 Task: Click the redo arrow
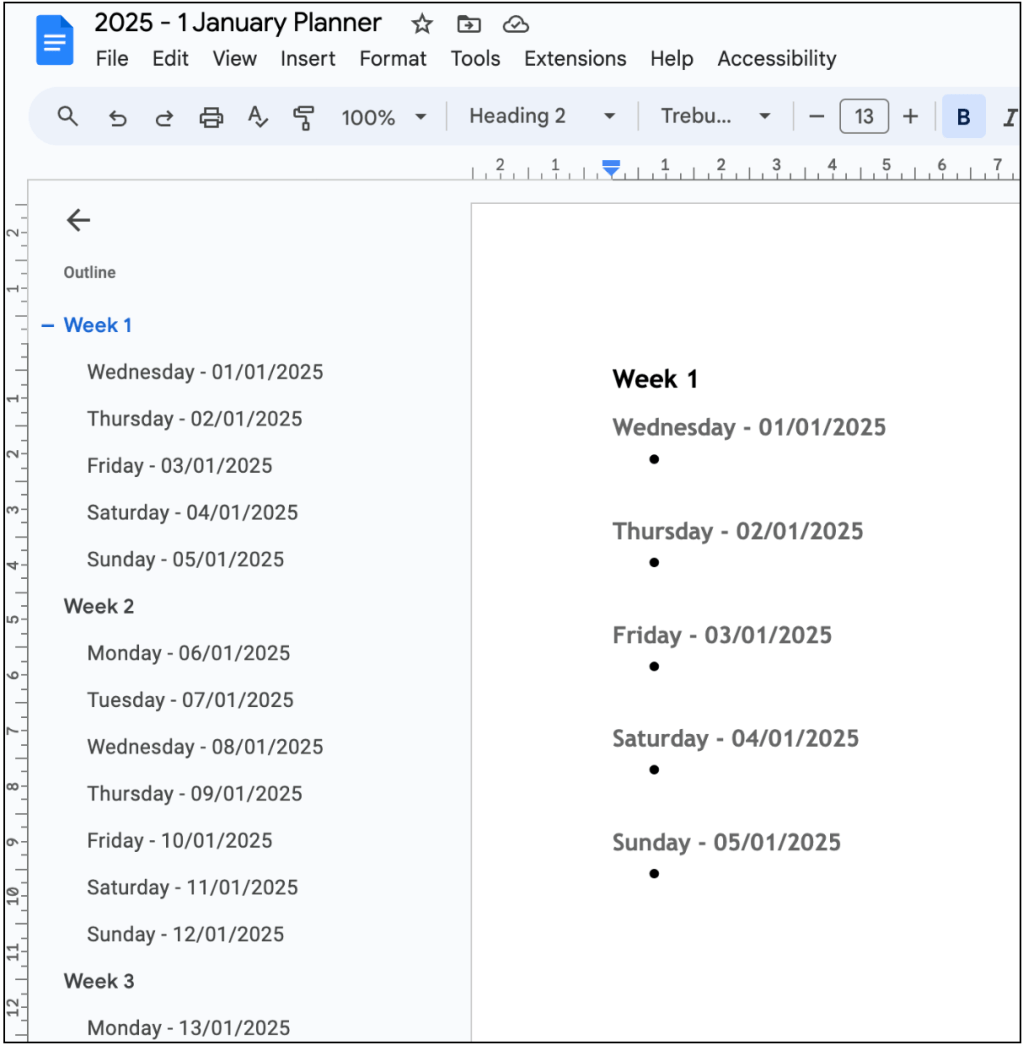[x=164, y=117]
